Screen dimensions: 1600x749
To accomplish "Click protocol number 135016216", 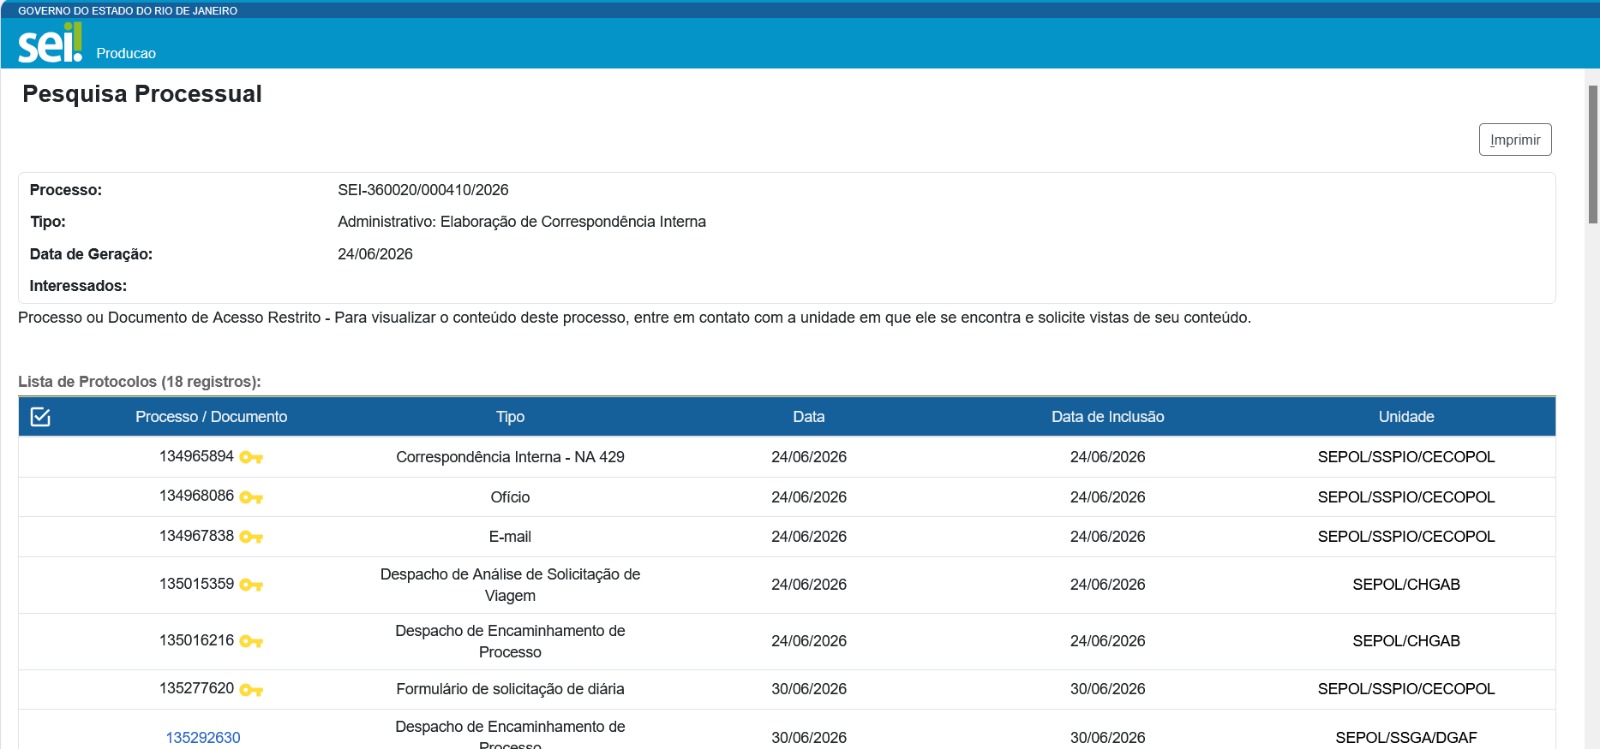I will coord(196,640).
